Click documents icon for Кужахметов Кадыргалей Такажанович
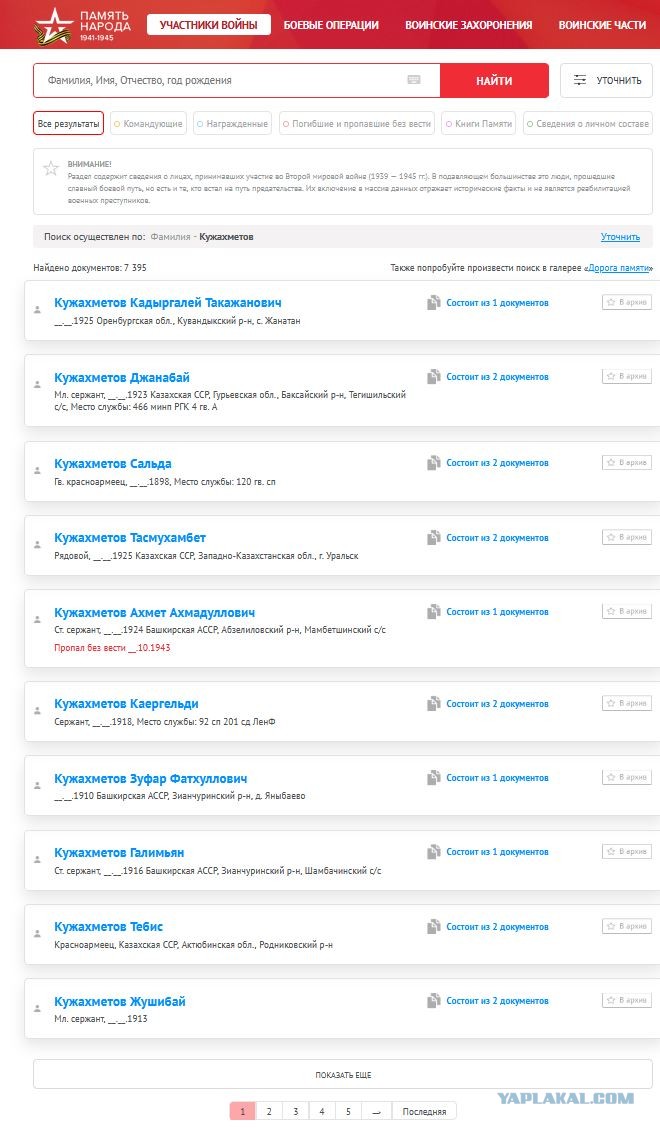660x1128 pixels. tap(433, 303)
